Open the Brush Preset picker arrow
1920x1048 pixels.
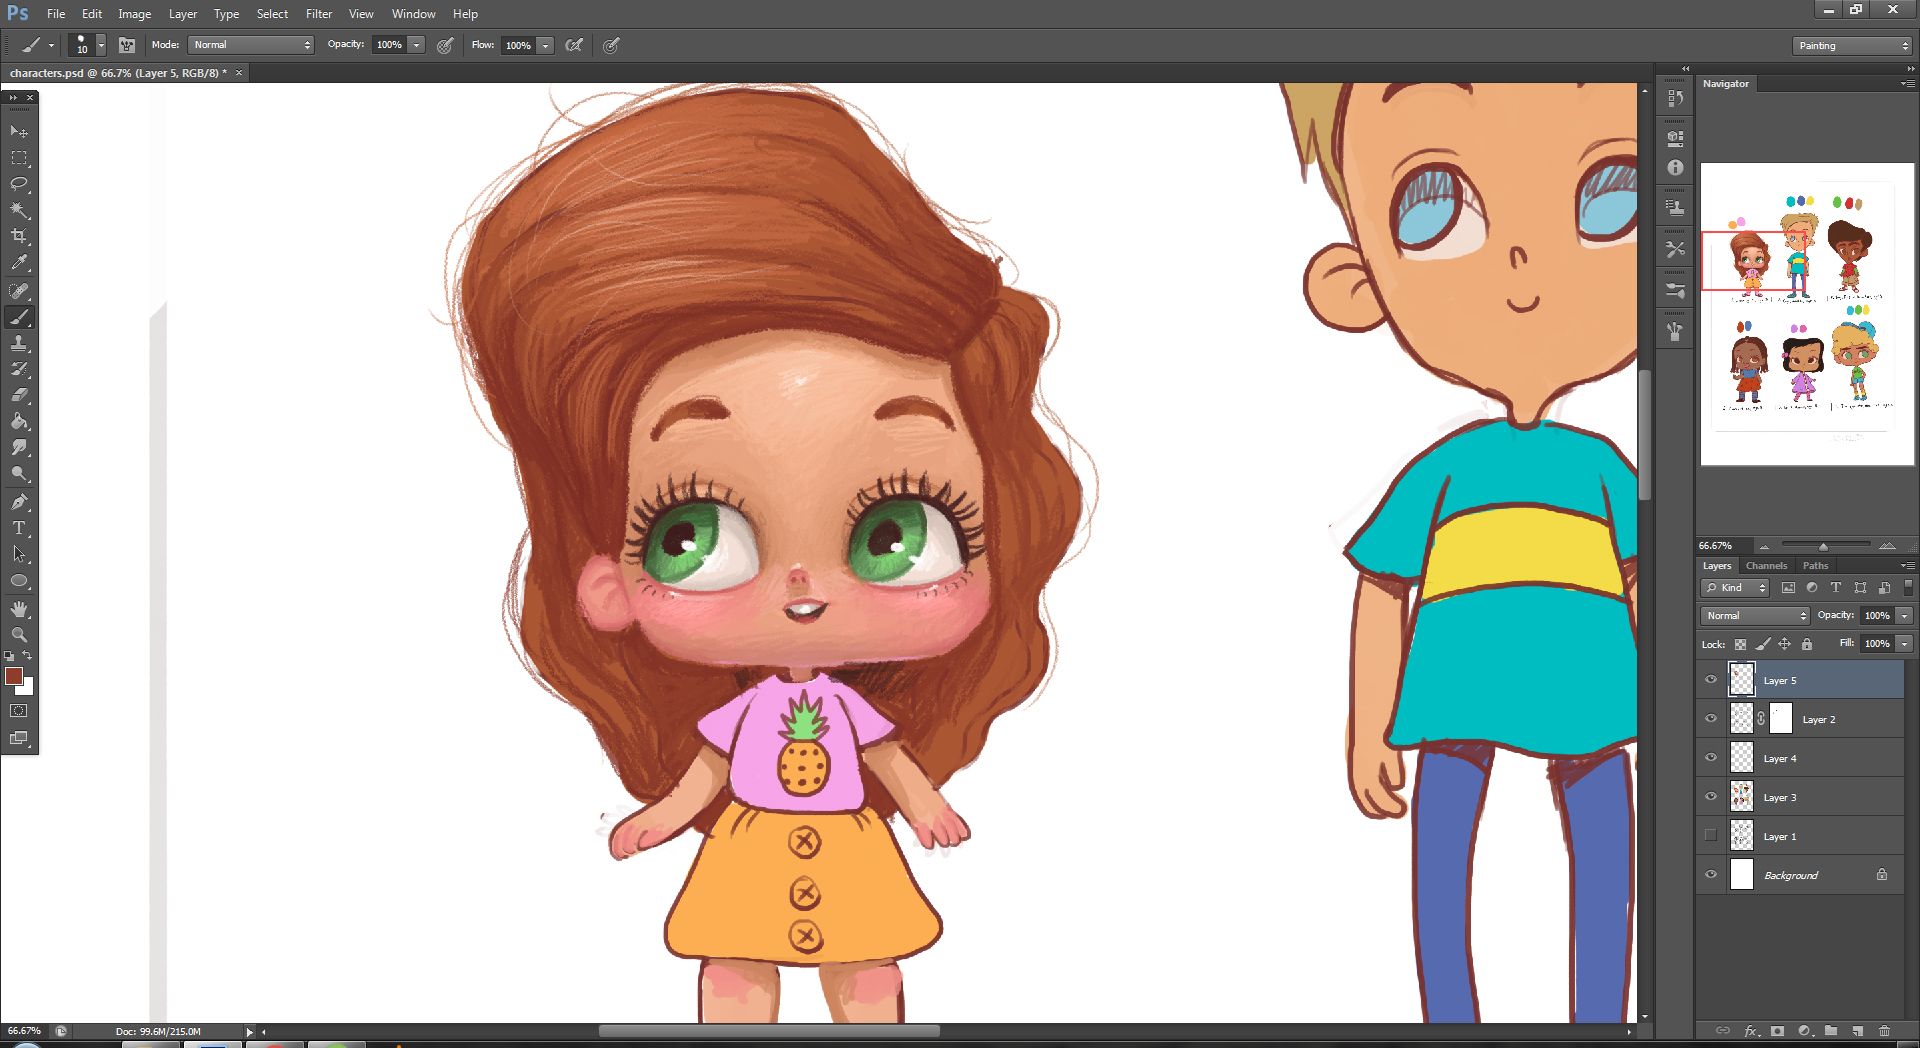[101, 45]
